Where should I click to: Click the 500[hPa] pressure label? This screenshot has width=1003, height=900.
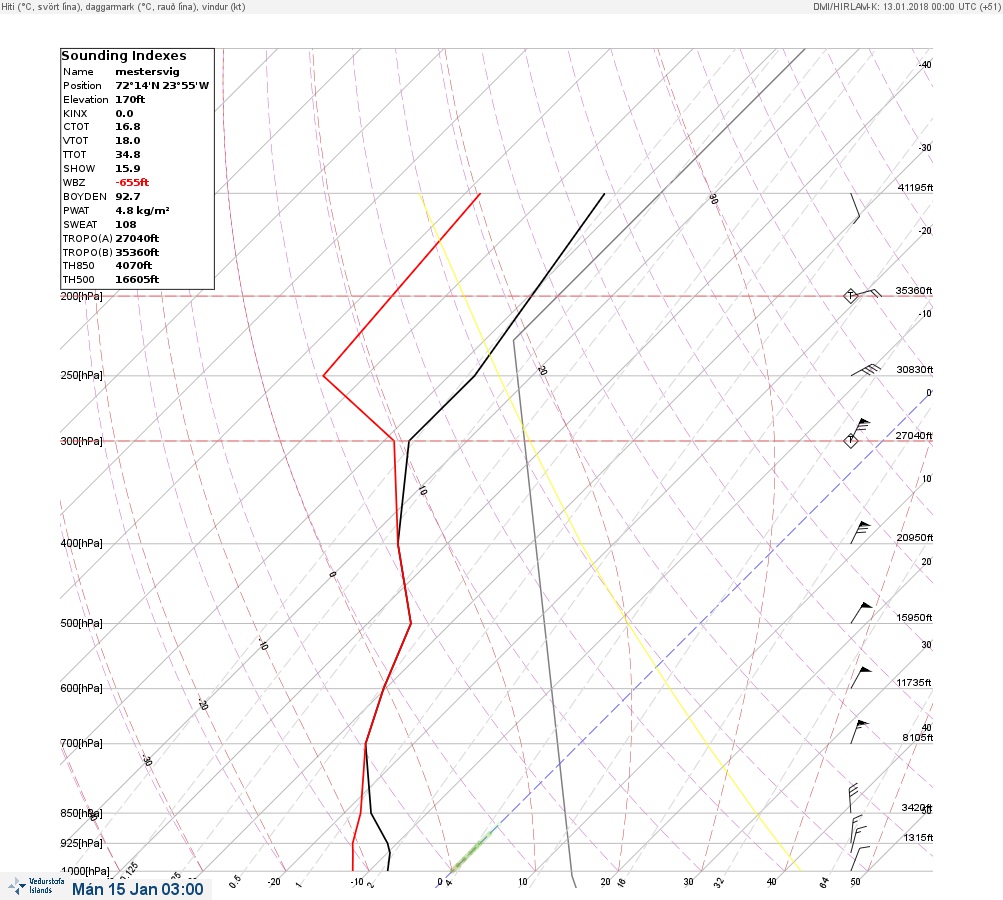coord(81,623)
